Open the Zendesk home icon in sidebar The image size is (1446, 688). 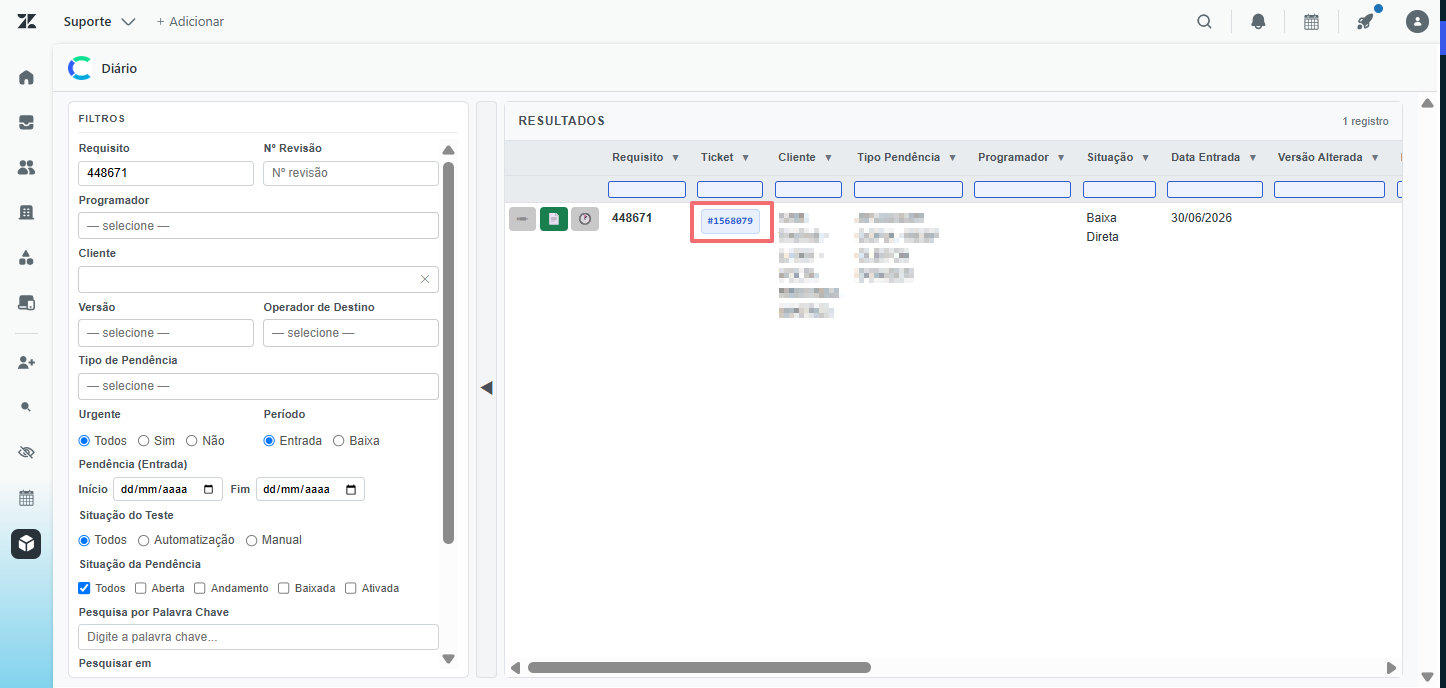click(x=26, y=77)
